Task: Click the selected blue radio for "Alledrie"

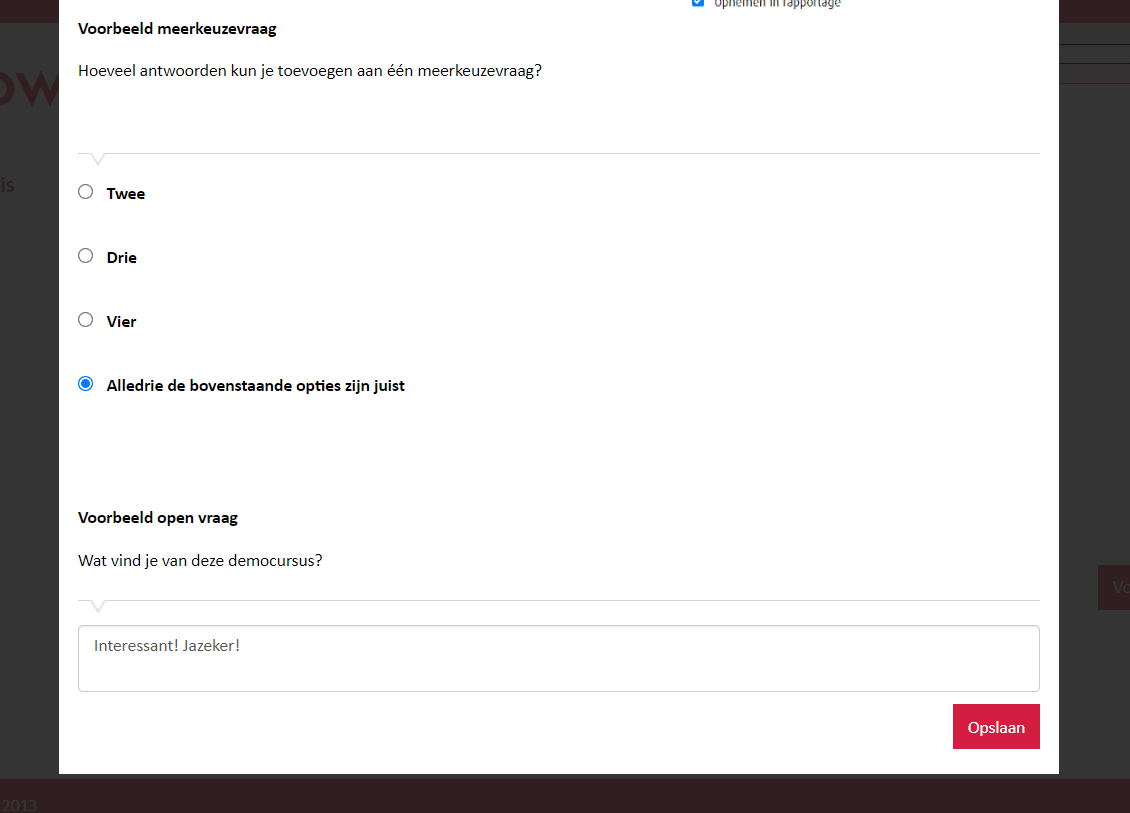Action: [86, 384]
